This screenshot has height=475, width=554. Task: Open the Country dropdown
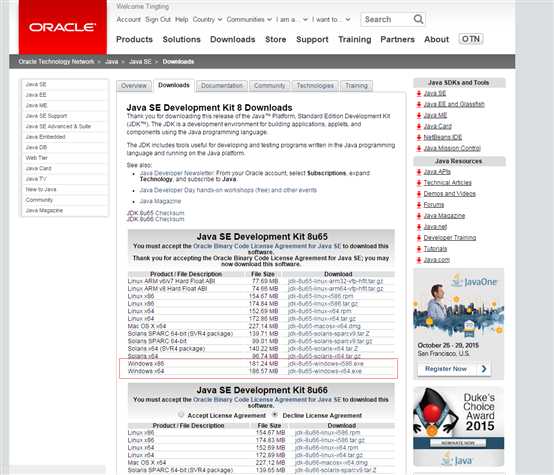[x=207, y=19]
